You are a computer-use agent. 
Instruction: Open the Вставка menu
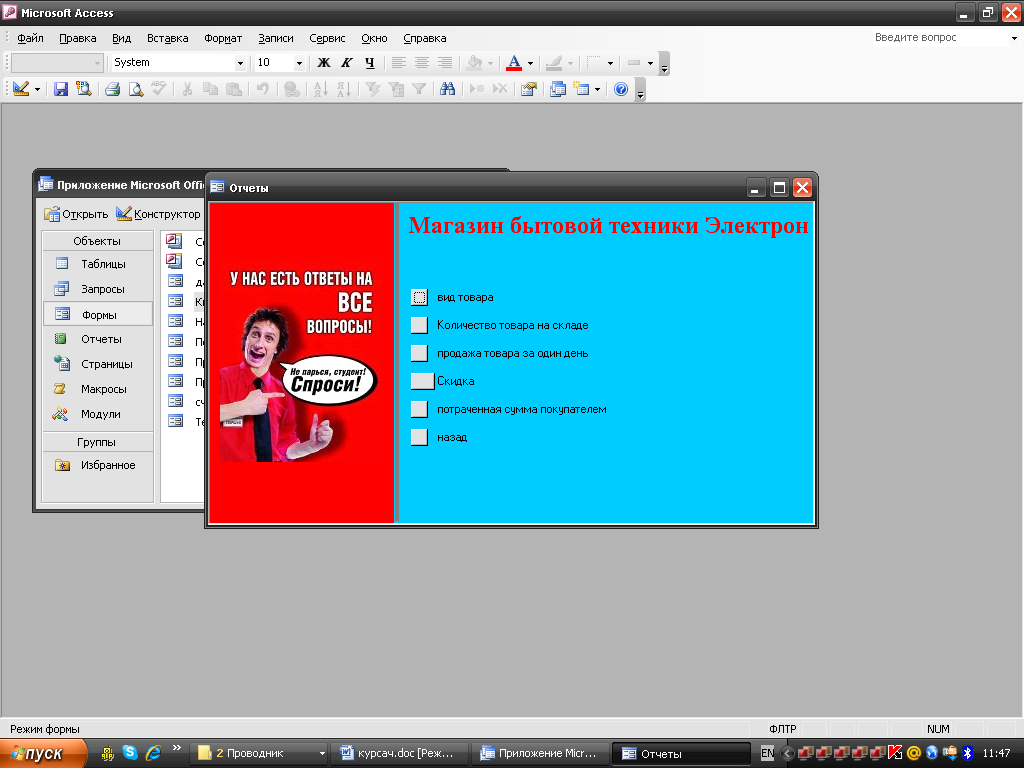pos(167,38)
